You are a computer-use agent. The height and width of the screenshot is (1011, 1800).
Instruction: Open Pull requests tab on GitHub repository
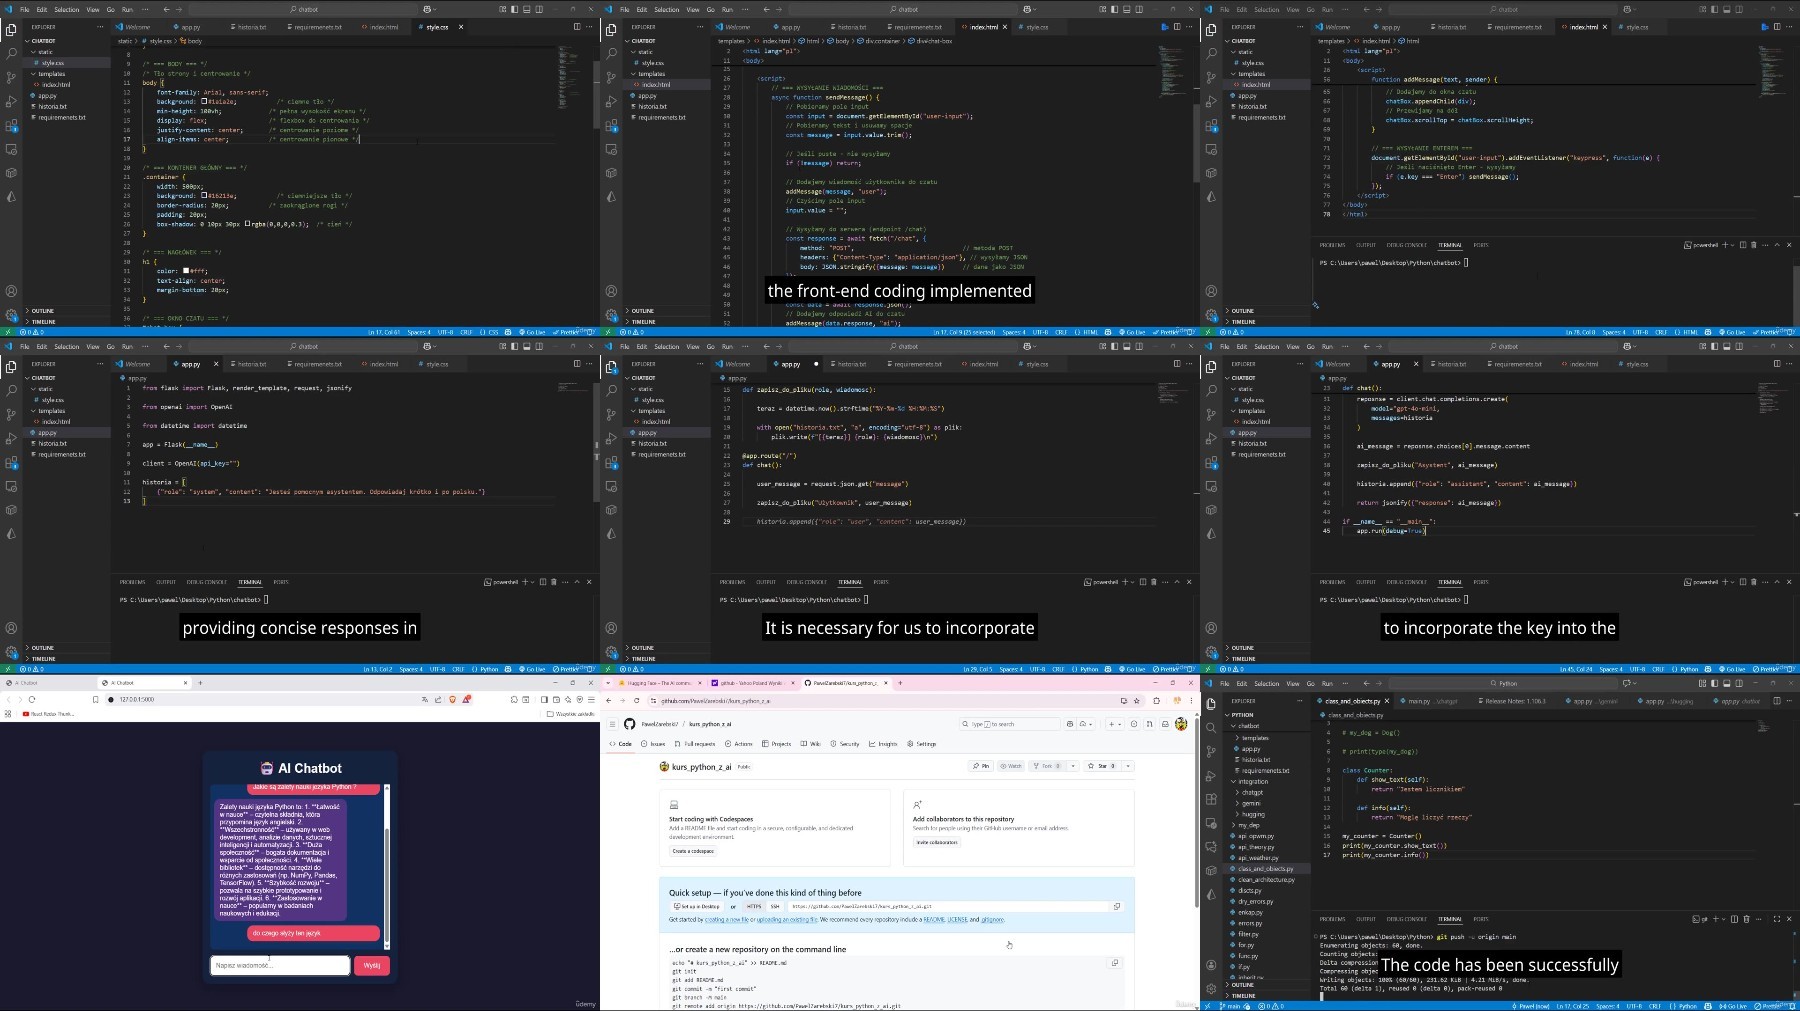coord(696,744)
